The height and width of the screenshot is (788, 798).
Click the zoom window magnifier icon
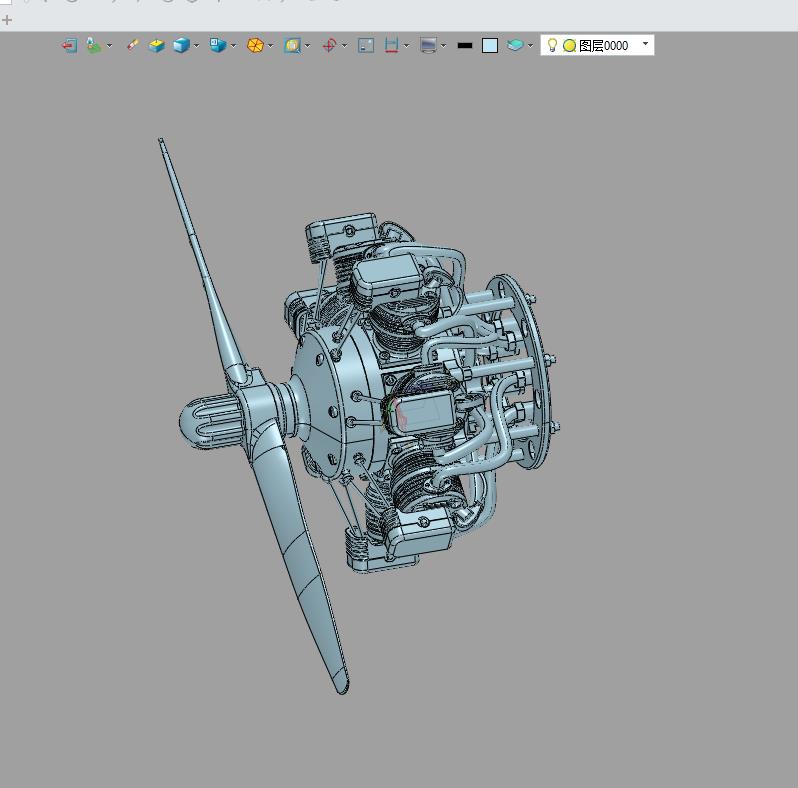(292, 46)
